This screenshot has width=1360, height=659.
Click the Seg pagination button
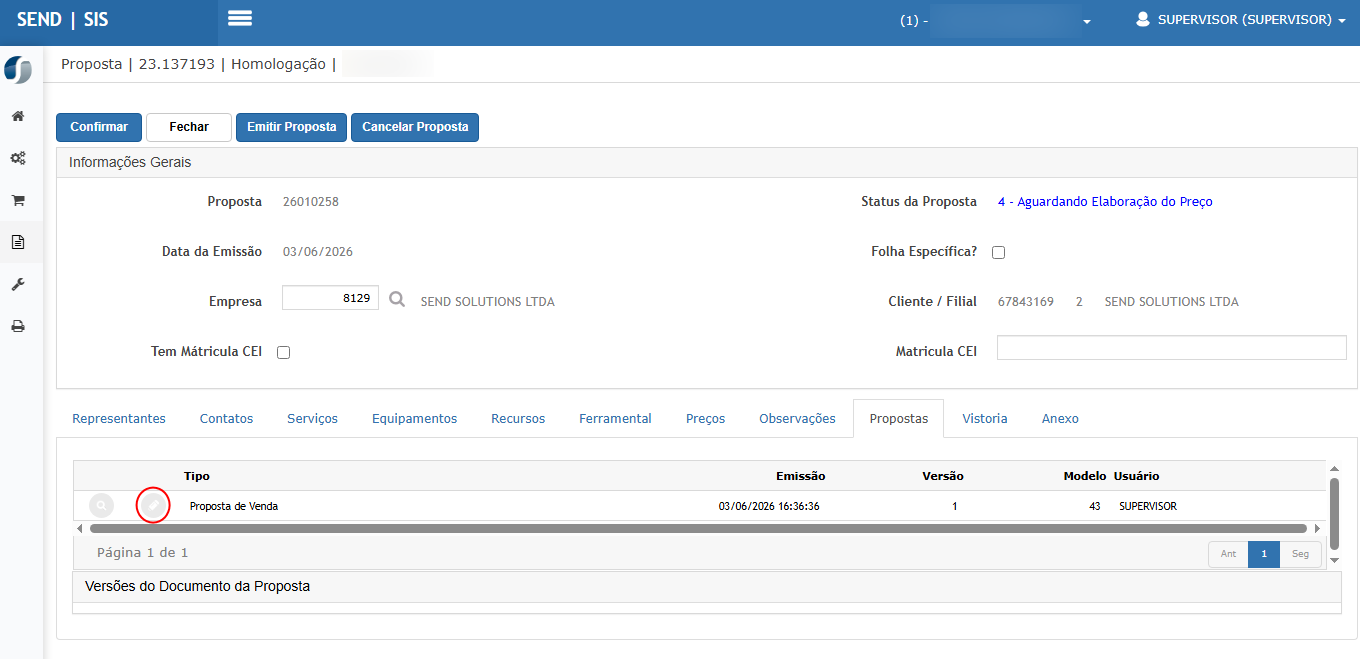point(1300,554)
